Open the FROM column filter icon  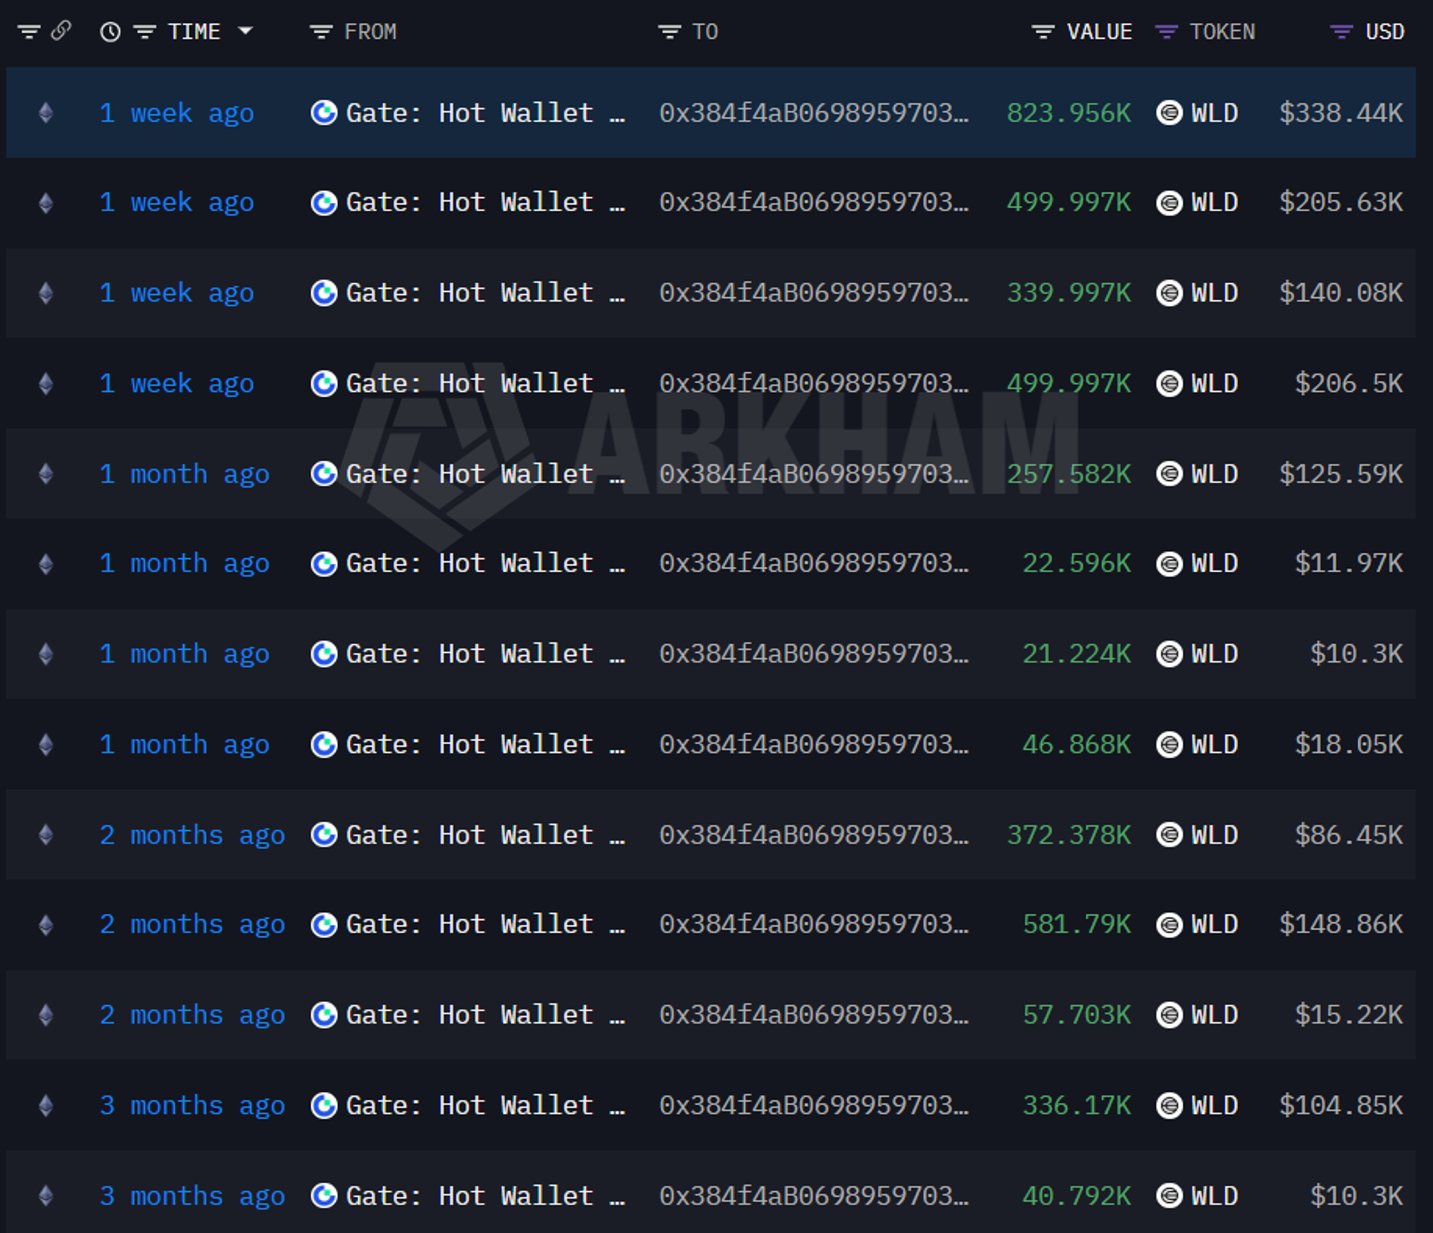pyautogui.click(x=321, y=32)
